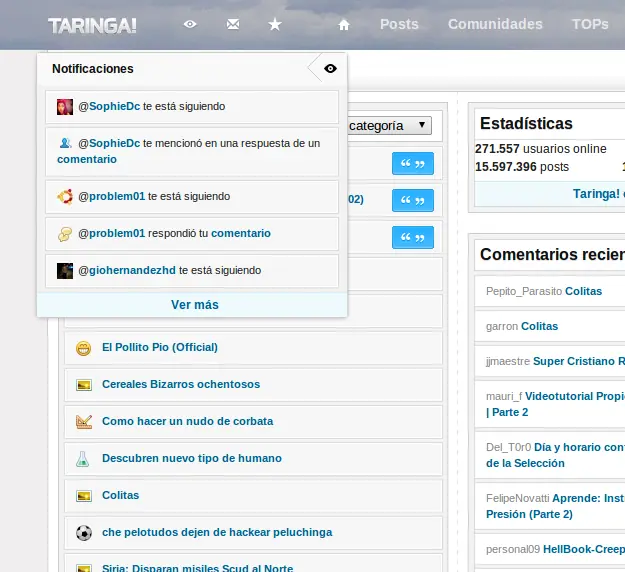
Task: Open @problem01 profile in following notification
Action: (112, 197)
